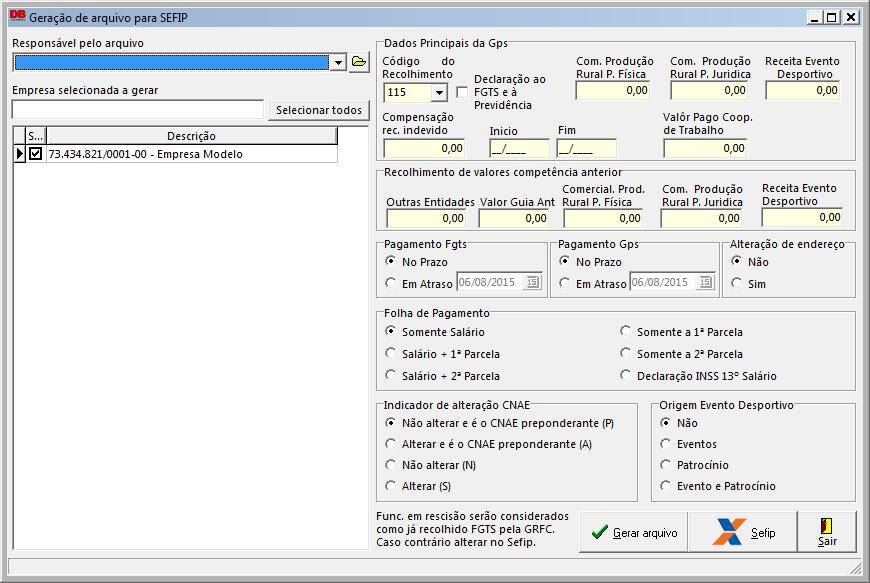
Task: Uncheck the Empresa Modelo selection checkbox
Action: [x=35, y=154]
